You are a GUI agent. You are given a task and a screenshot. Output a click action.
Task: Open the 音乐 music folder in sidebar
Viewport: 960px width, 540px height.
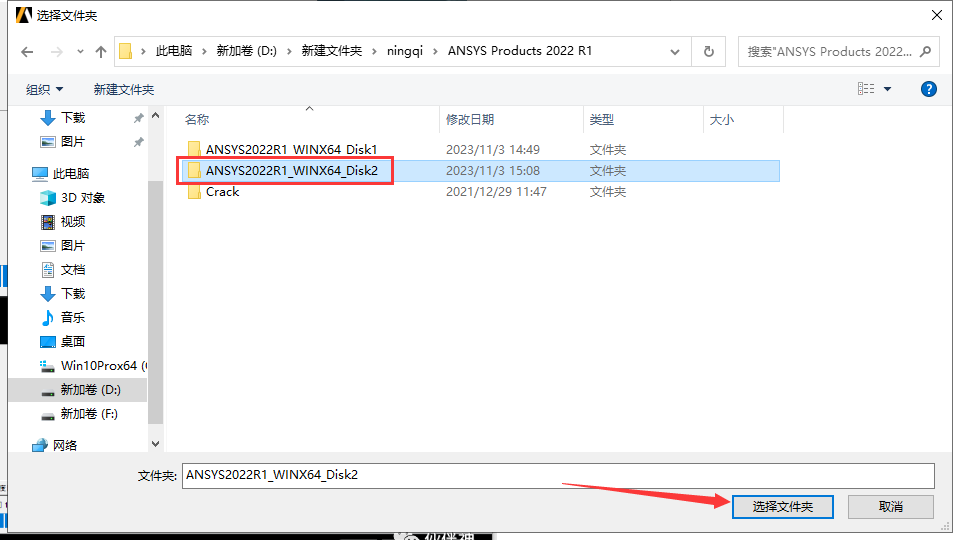[72, 317]
